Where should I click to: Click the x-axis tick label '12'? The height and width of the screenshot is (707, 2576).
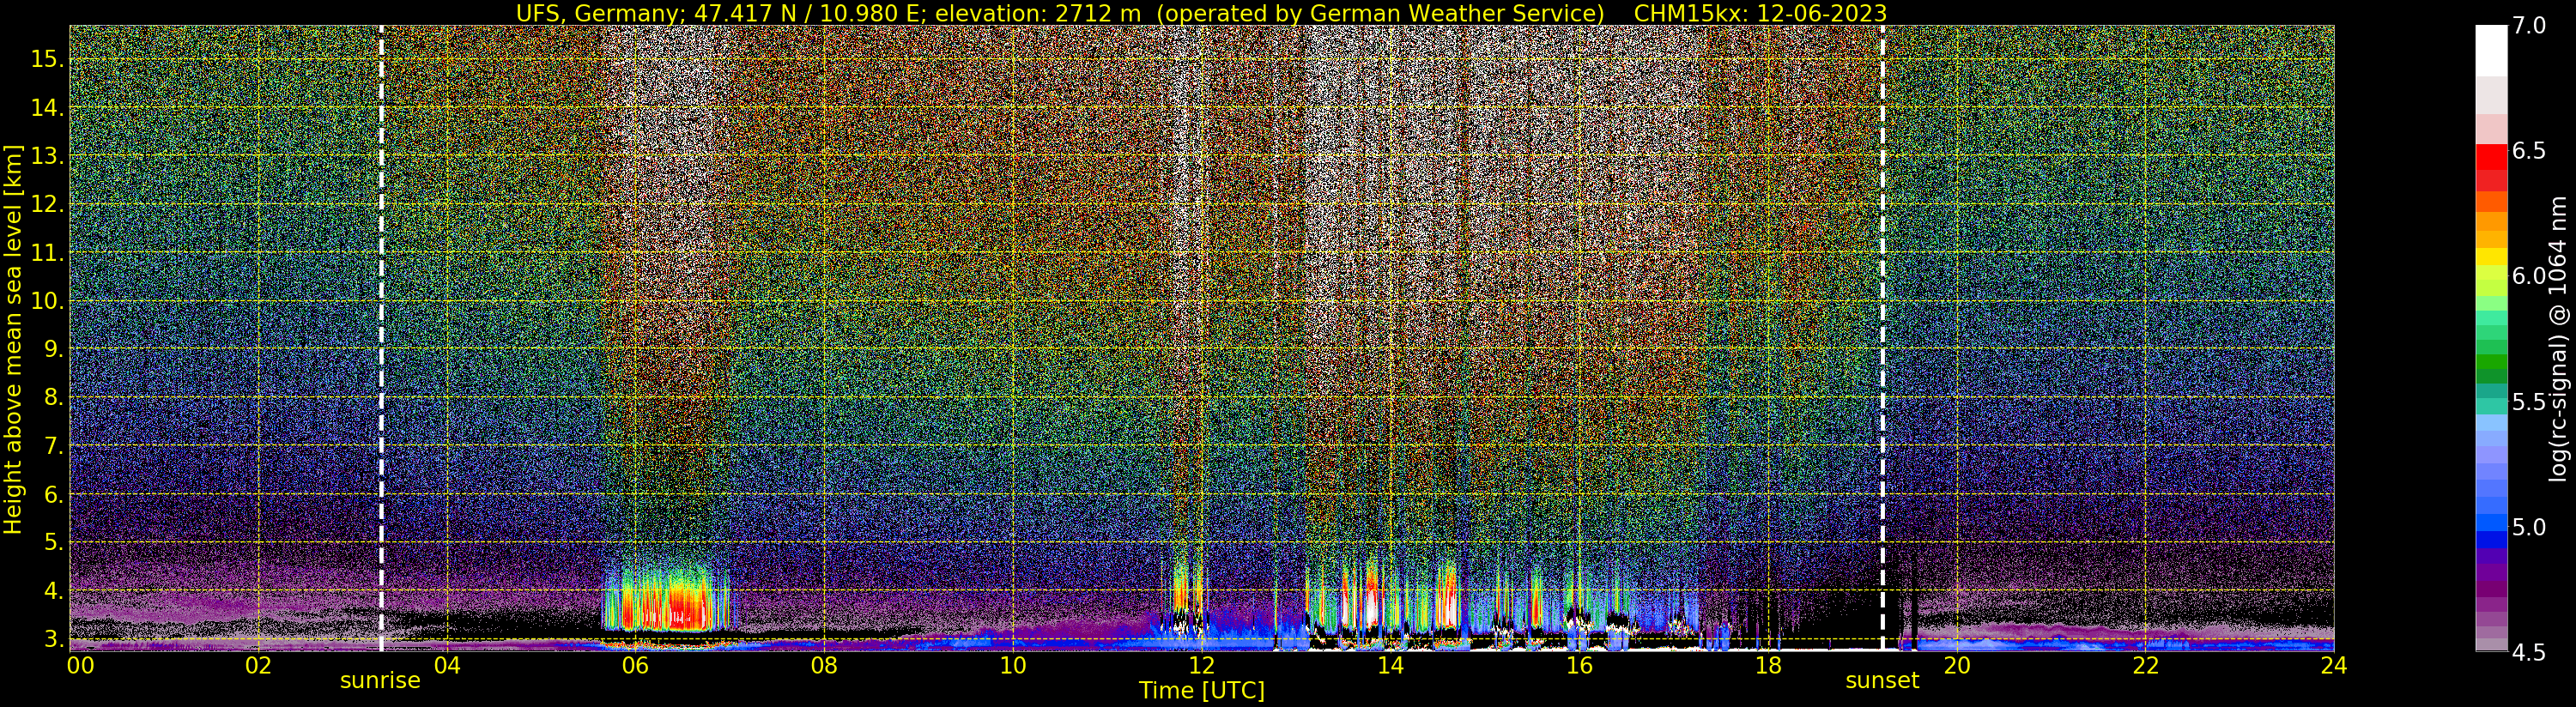[x=1202, y=665]
